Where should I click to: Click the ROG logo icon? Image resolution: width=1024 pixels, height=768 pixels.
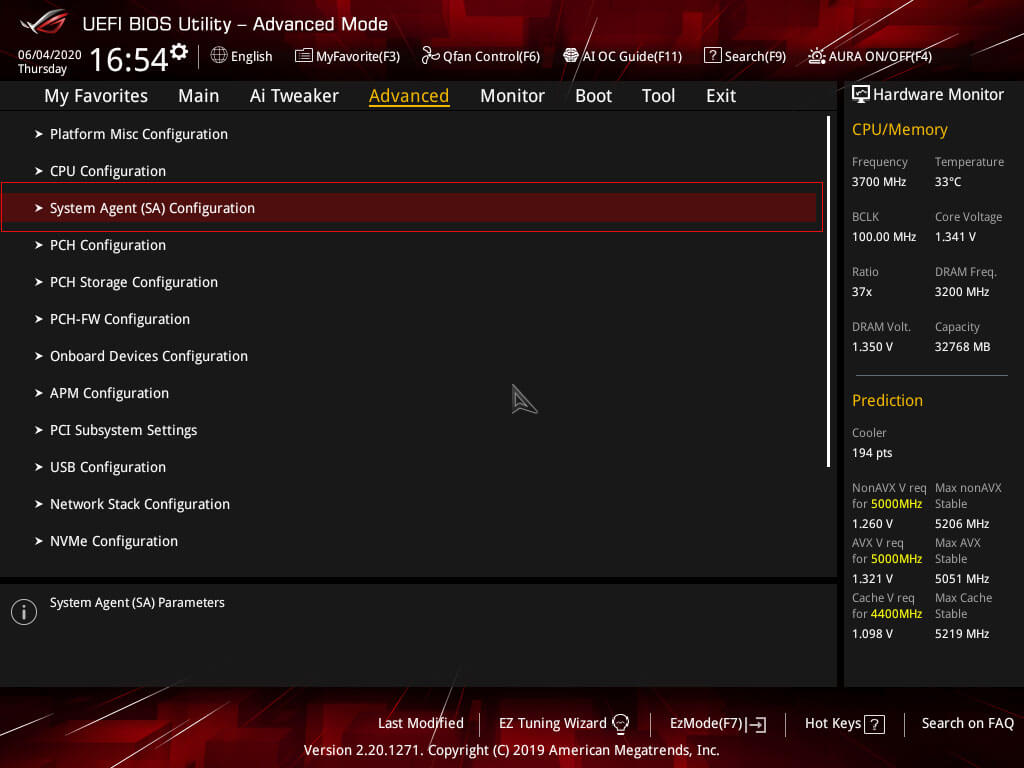click(43, 22)
